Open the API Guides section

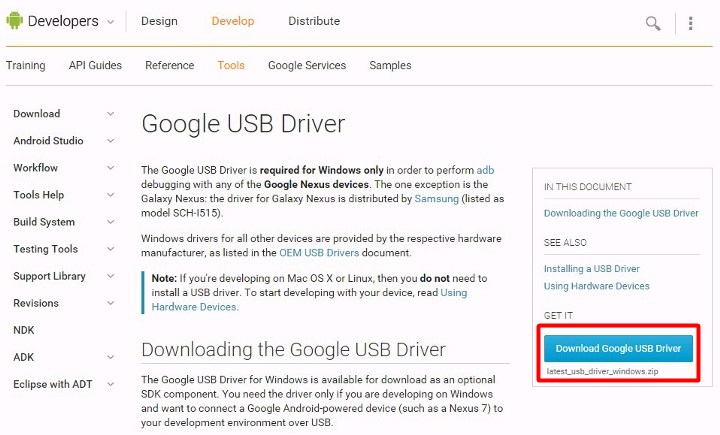coord(95,65)
